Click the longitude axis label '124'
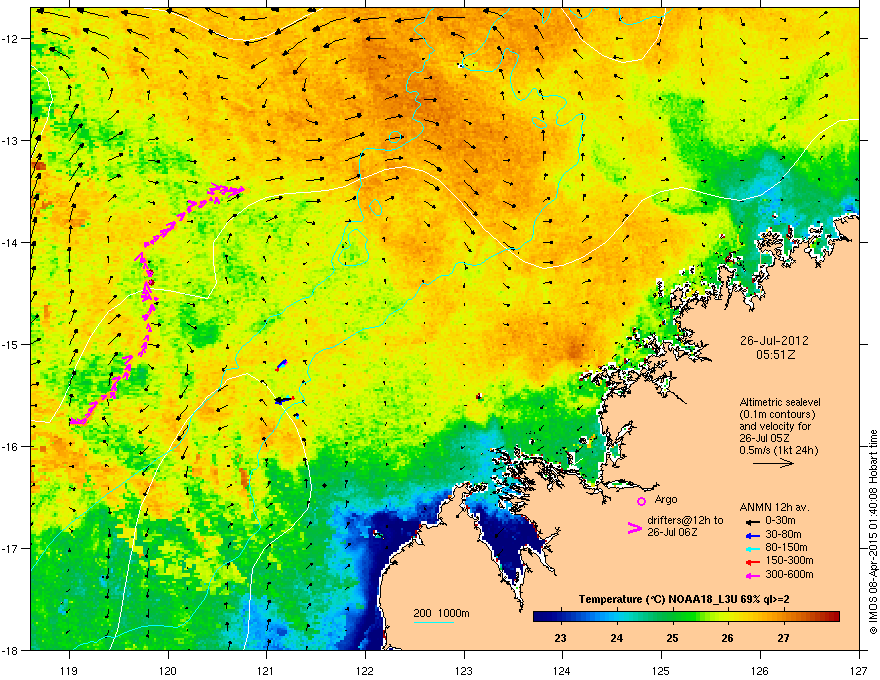880x680 pixels. [562, 671]
